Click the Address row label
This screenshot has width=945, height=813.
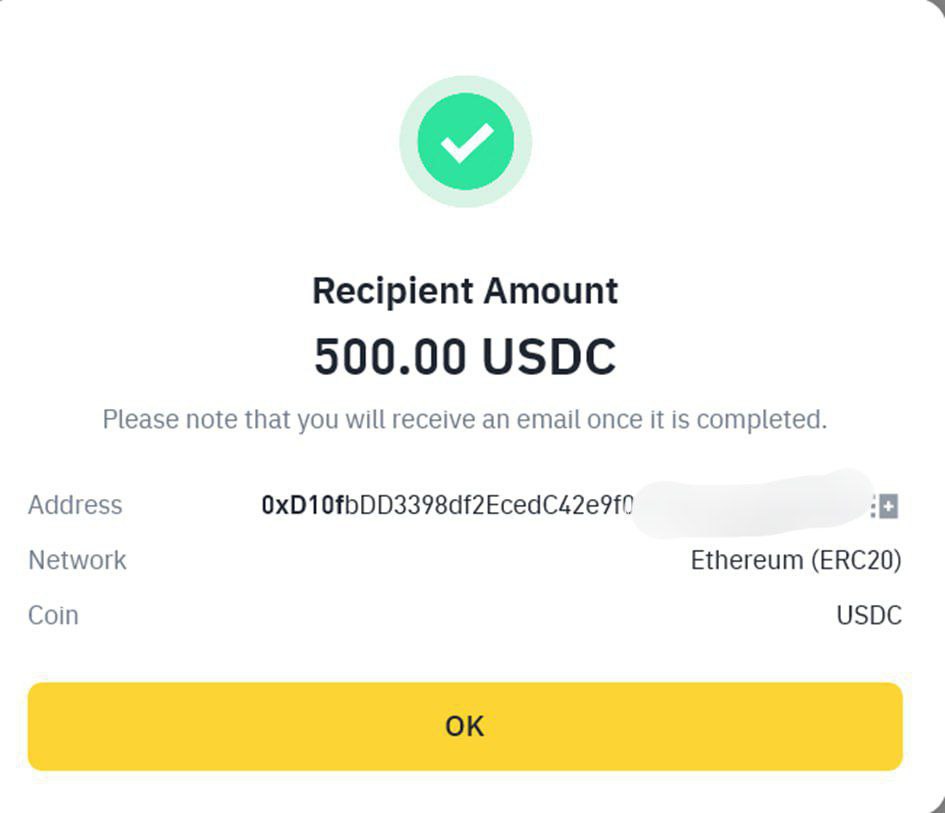[x=75, y=505]
